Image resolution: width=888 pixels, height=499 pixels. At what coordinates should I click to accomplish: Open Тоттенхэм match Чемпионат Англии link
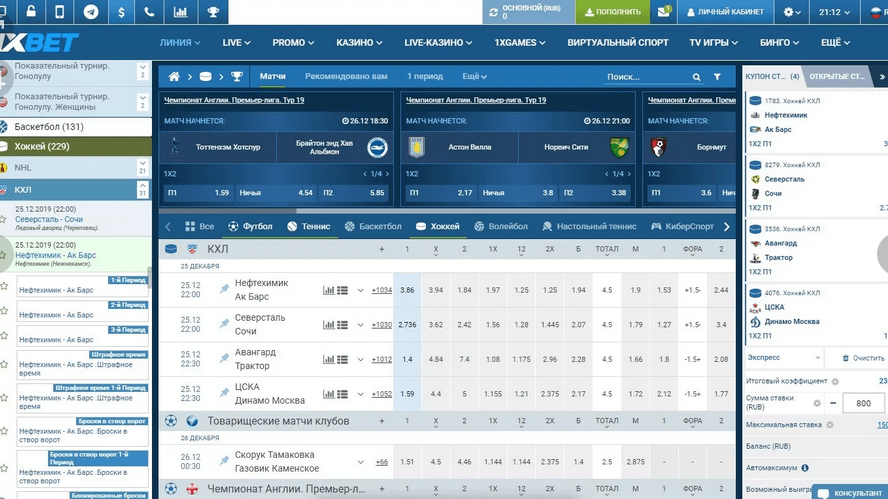[234, 100]
